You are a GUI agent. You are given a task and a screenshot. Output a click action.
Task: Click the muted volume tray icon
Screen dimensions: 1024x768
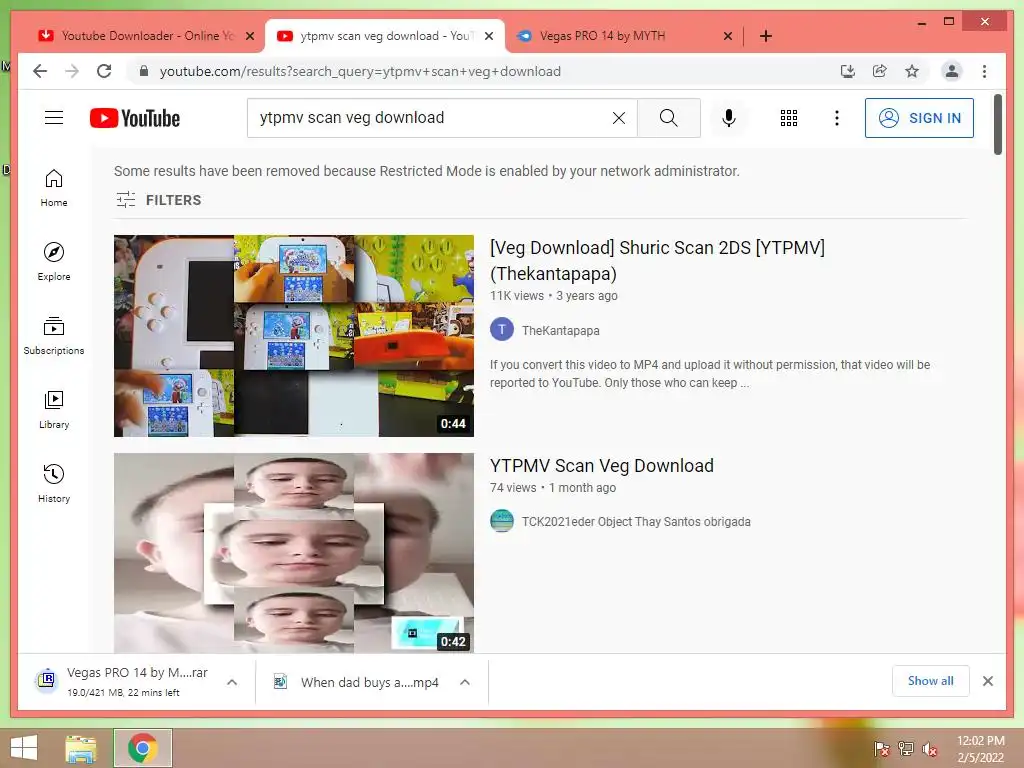click(930, 748)
